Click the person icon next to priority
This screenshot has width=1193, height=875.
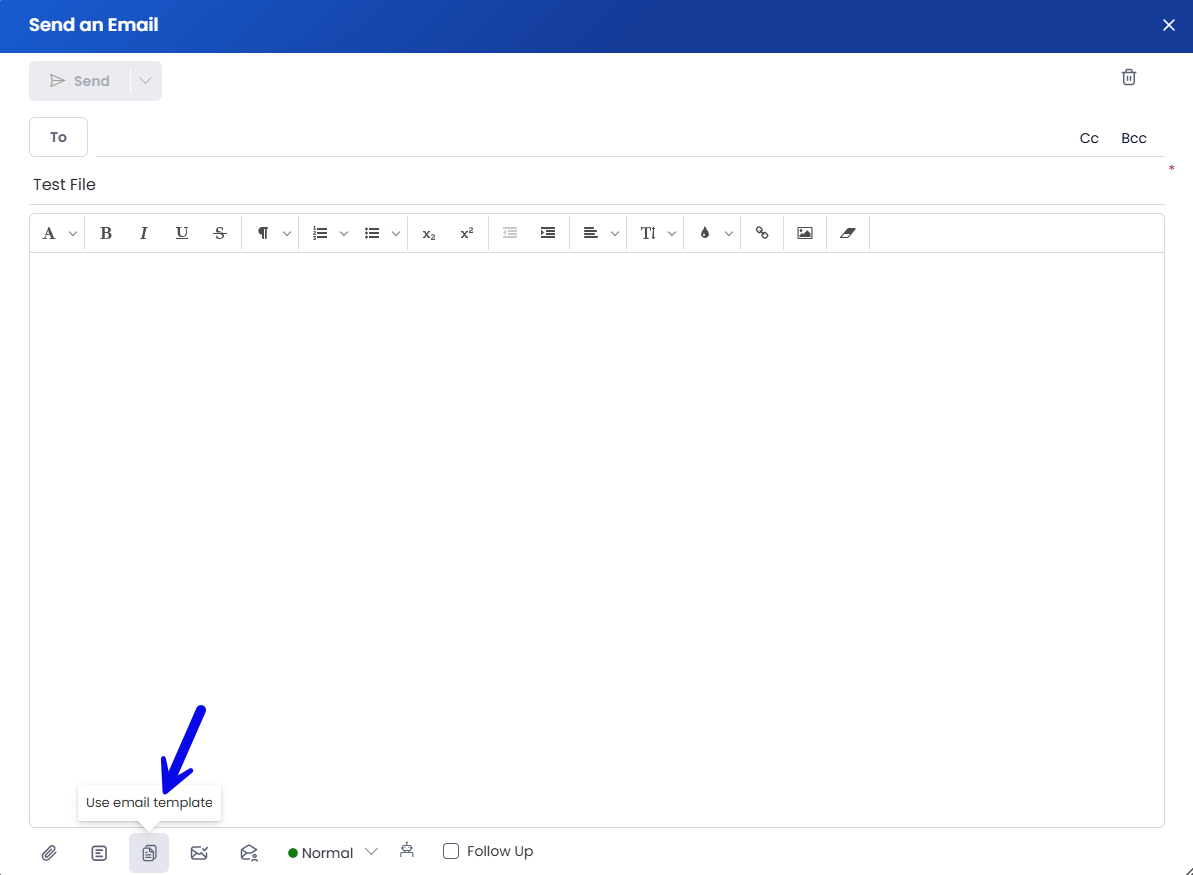coord(407,850)
